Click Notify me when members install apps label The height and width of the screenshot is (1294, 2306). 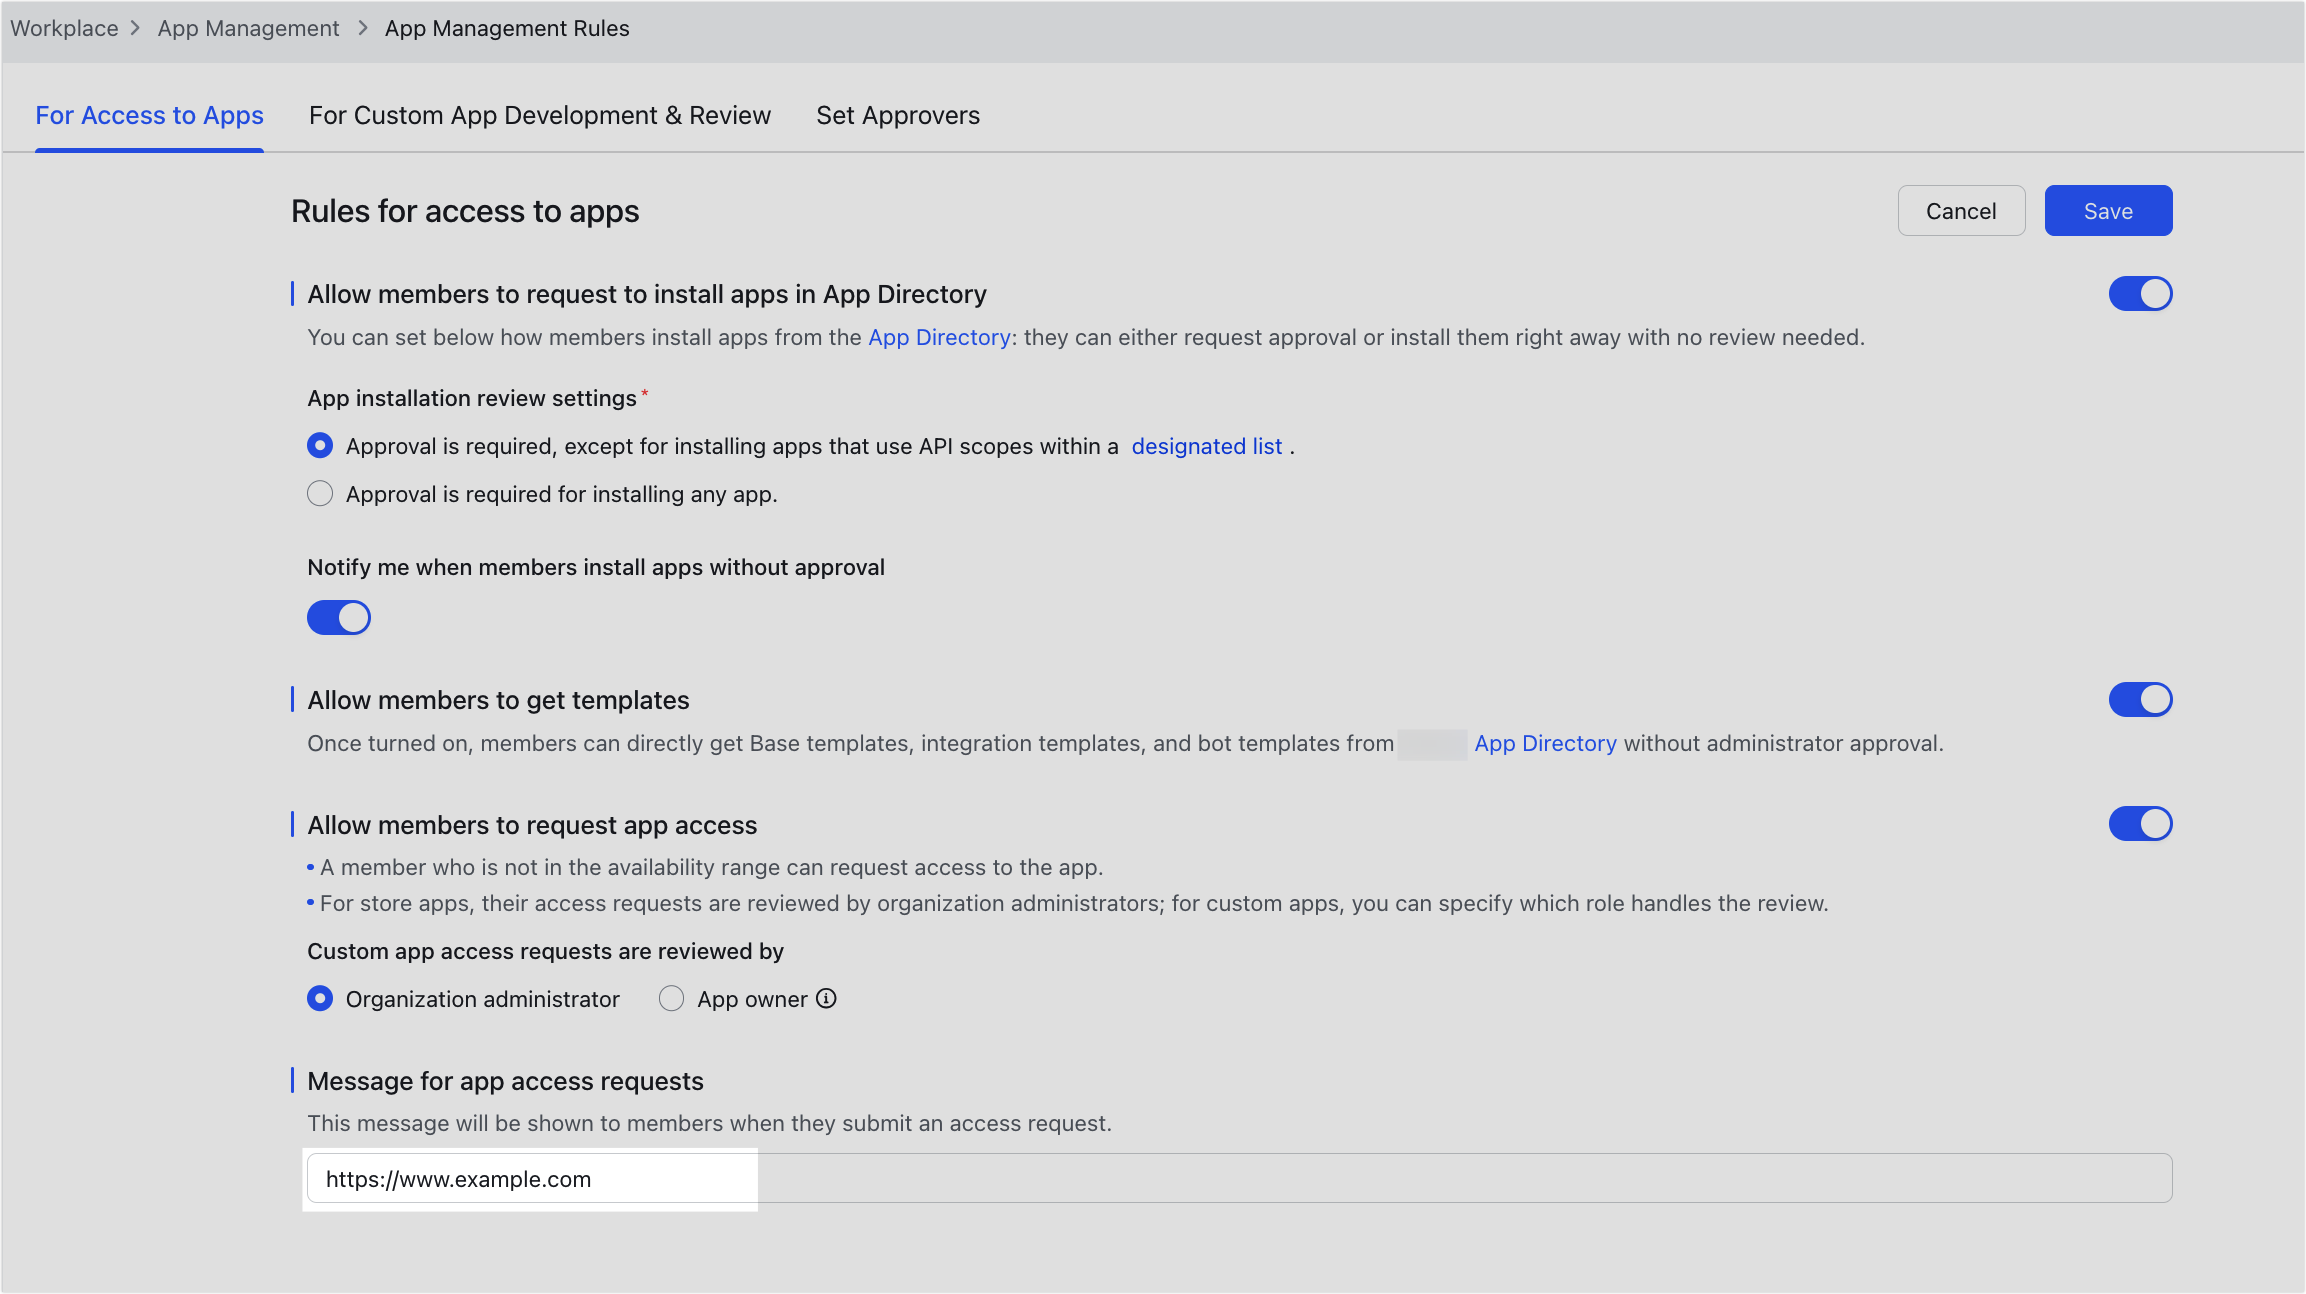click(x=596, y=567)
